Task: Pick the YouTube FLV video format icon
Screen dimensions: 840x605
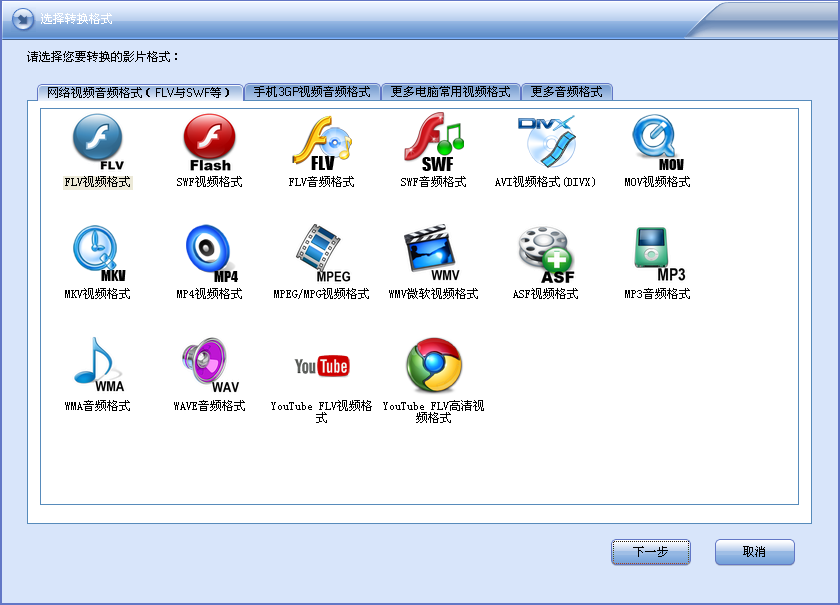Action: click(321, 366)
